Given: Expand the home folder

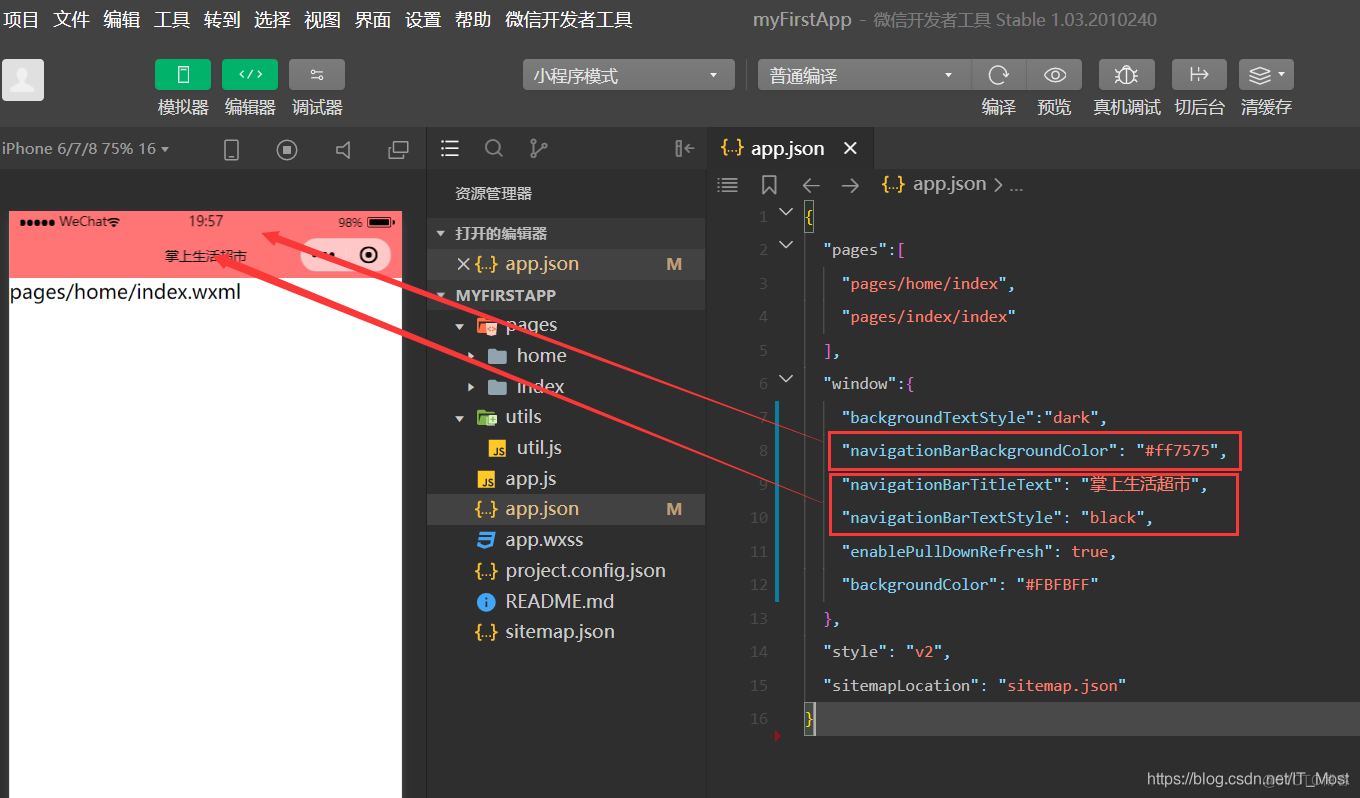Looking at the screenshot, I should pyautogui.click(x=472, y=356).
